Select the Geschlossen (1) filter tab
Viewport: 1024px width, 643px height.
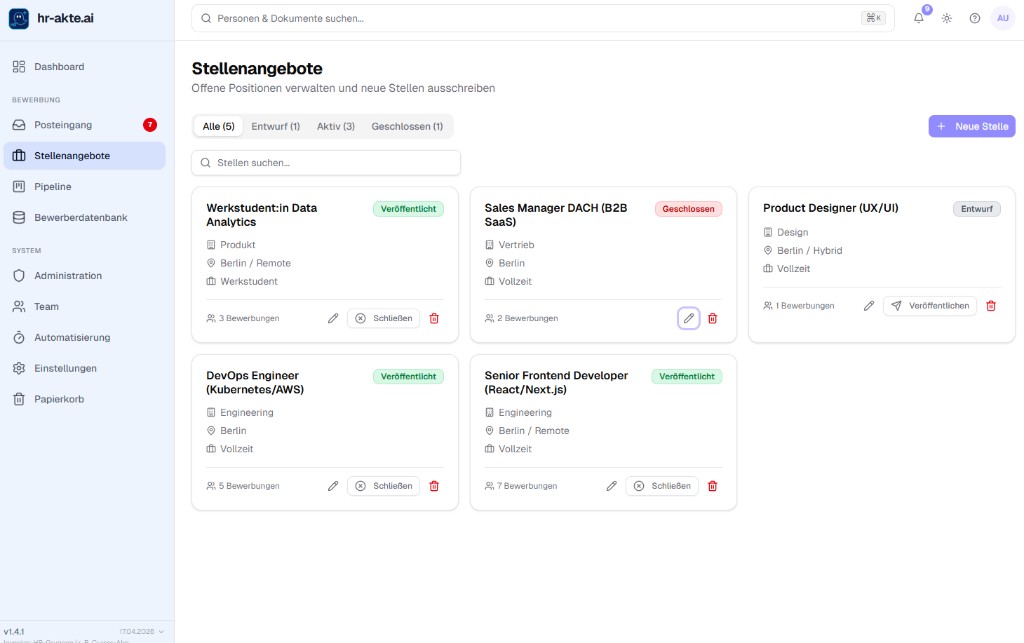tap(407, 127)
